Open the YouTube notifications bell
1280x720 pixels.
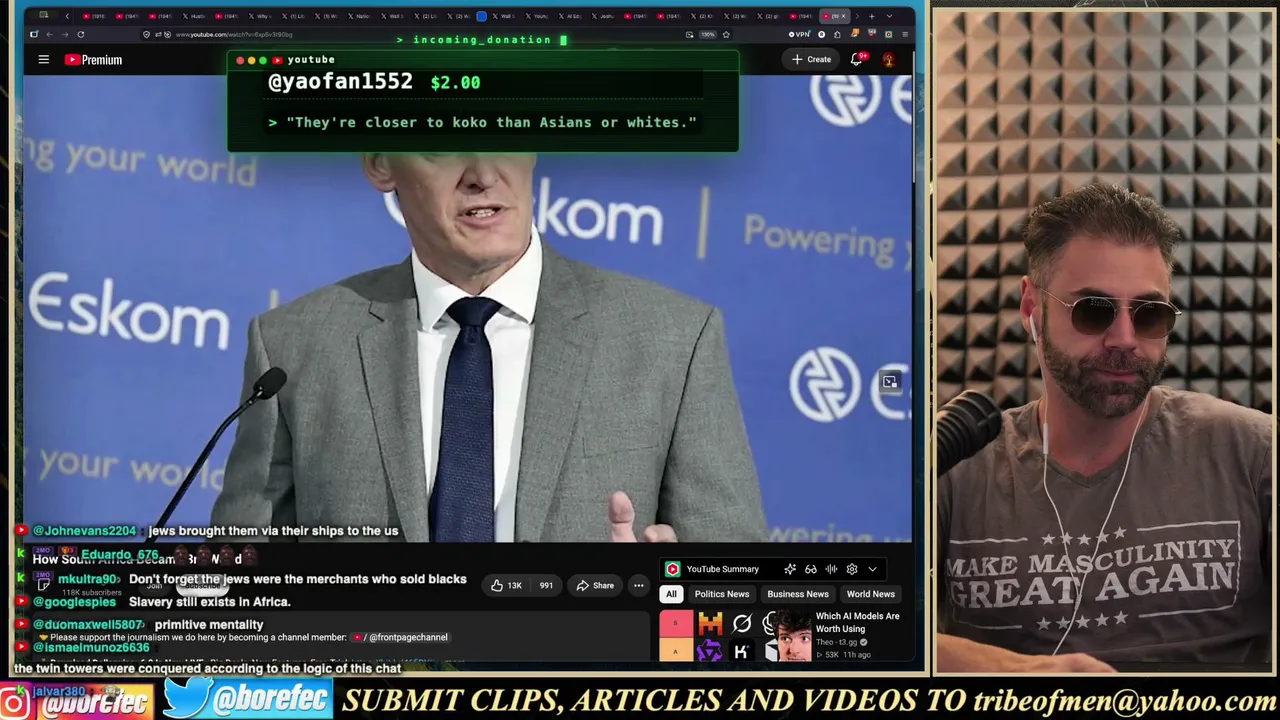click(857, 60)
